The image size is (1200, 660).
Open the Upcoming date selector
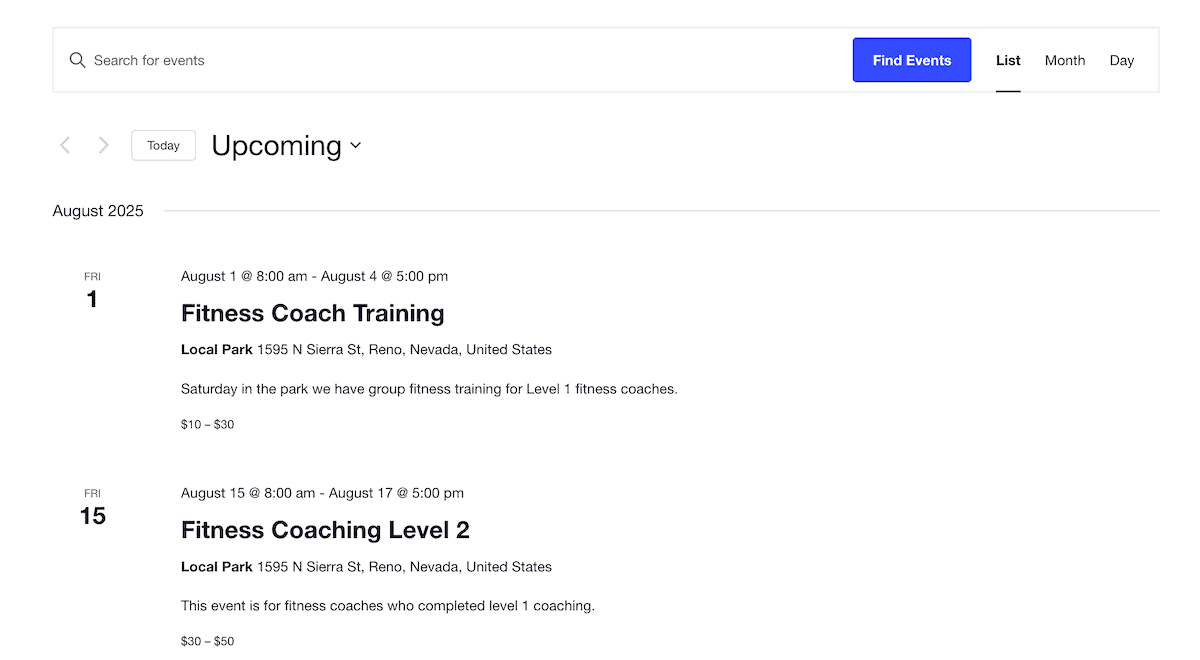[277, 146]
